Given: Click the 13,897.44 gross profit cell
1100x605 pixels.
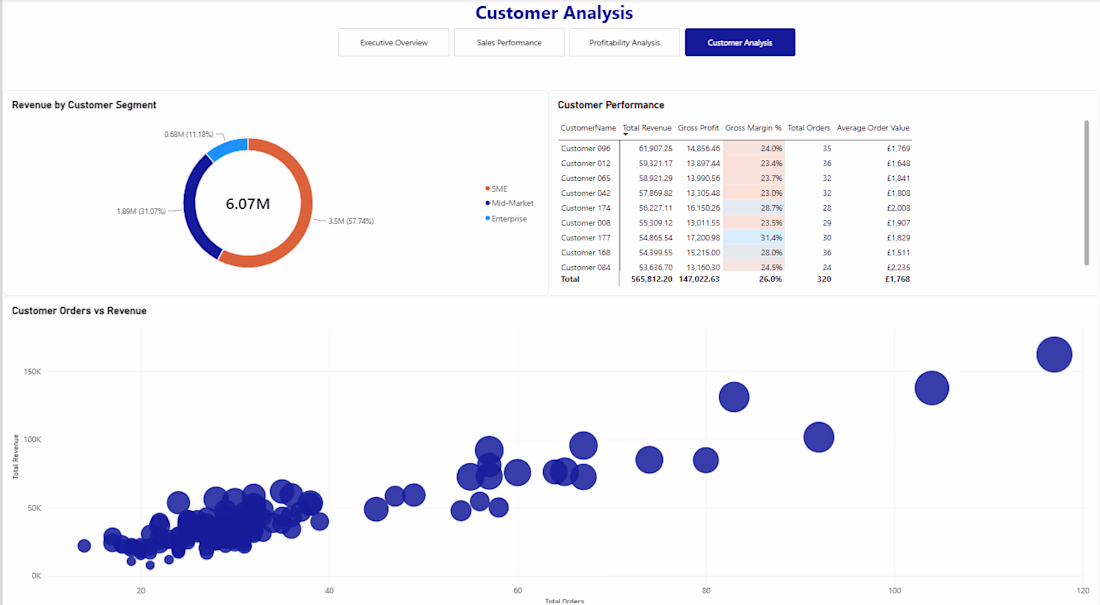Looking at the screenshot, I should [x=703, y=163].
